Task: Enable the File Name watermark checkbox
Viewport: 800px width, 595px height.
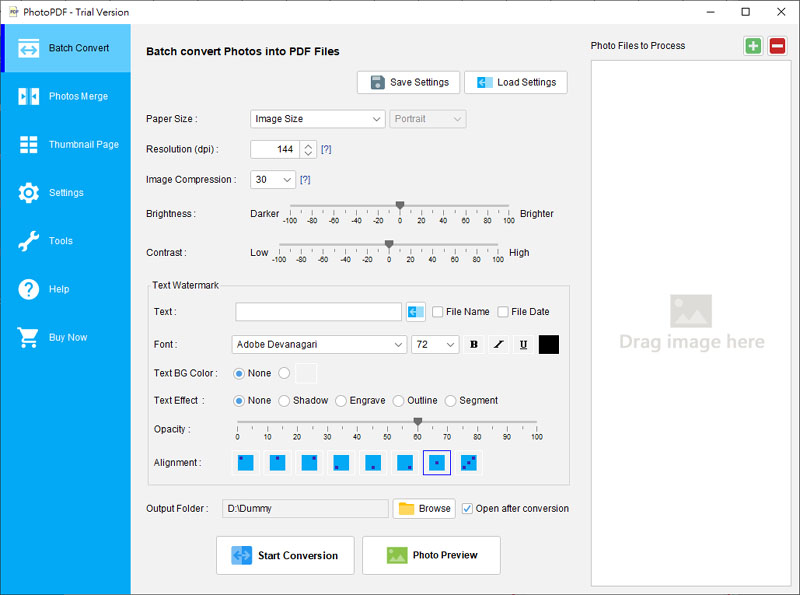Action: click(437, 312)
